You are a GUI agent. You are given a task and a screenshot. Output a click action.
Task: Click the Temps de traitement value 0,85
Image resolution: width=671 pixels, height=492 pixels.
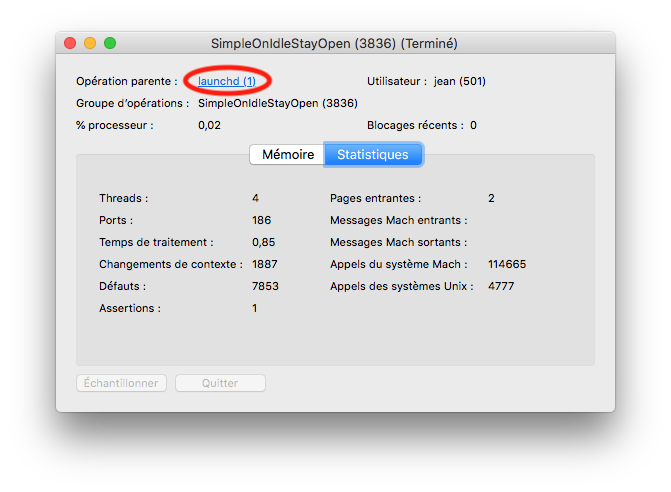point(264,242)
